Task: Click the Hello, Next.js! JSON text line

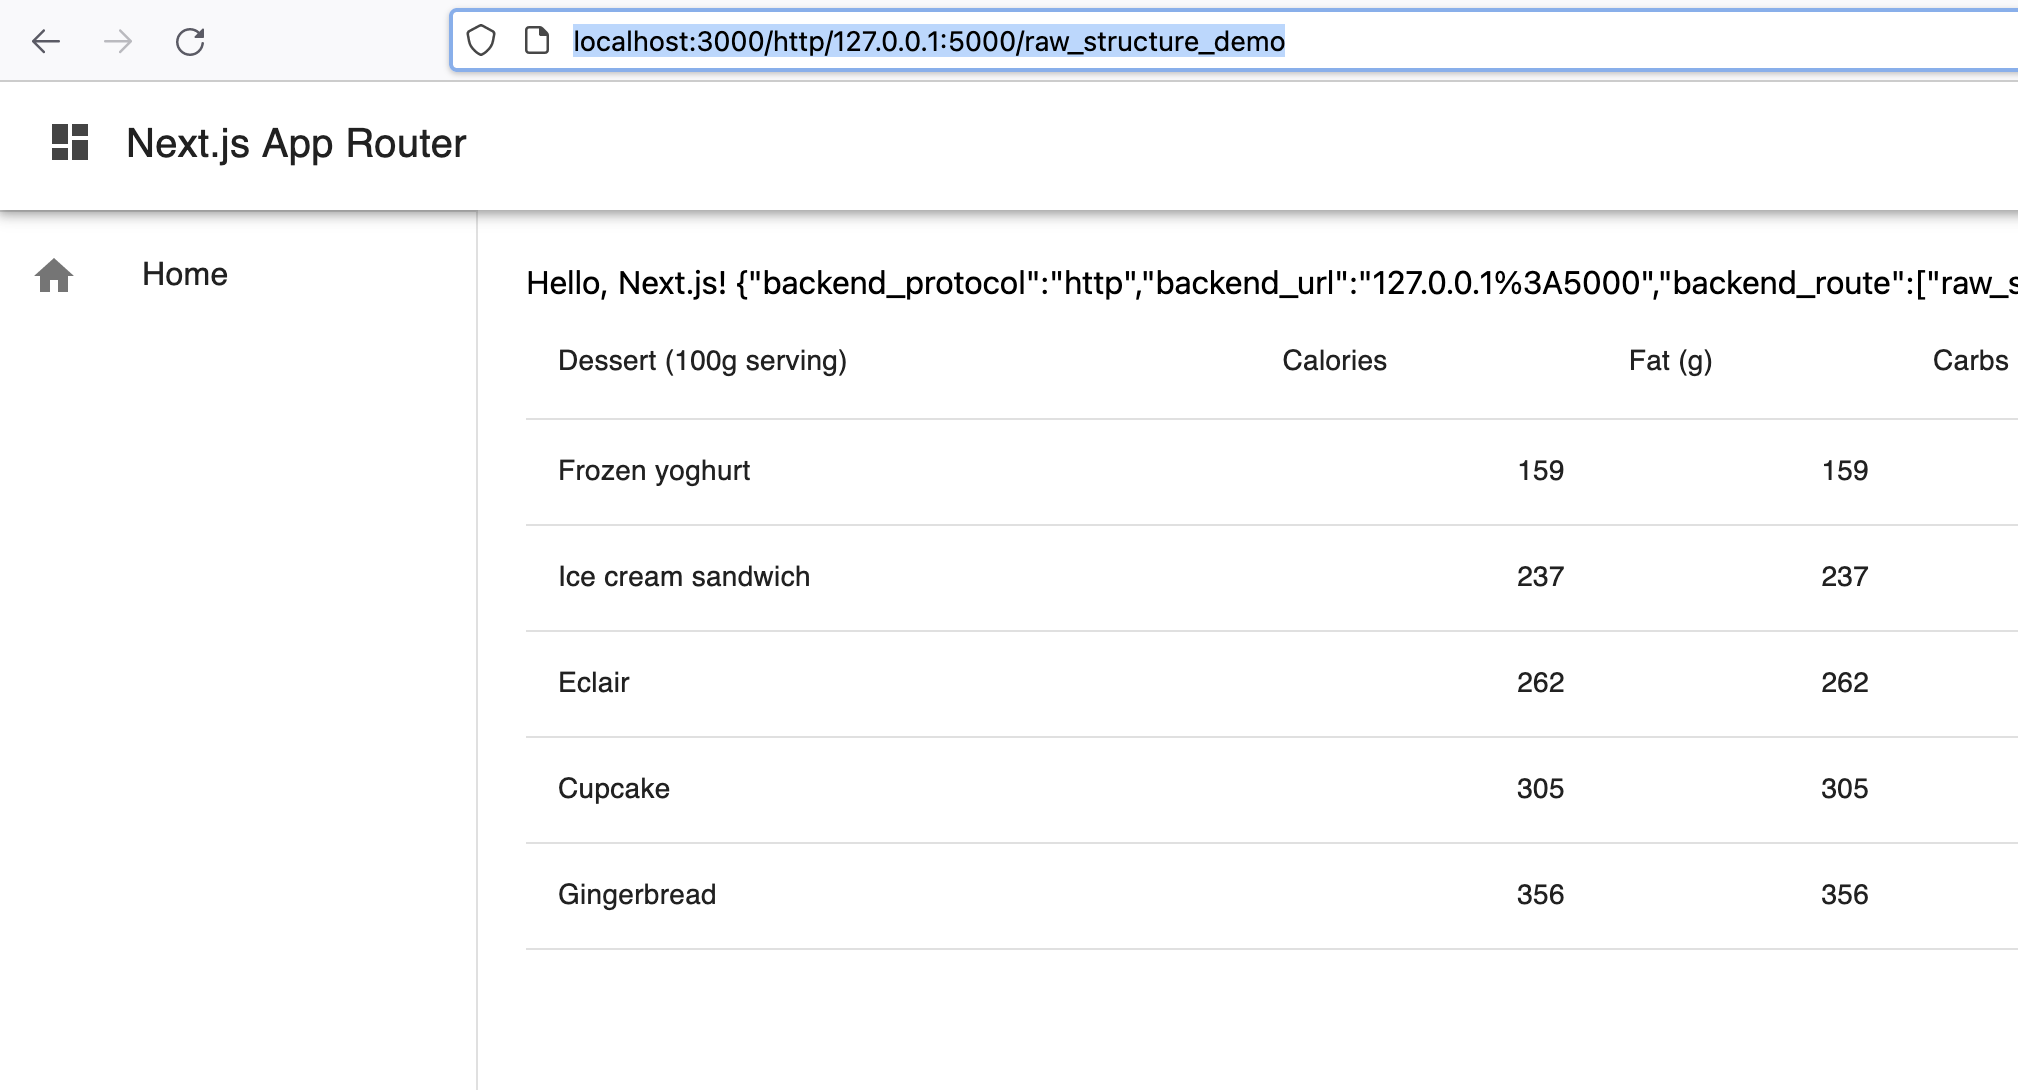Action: tap(1272, 284)
